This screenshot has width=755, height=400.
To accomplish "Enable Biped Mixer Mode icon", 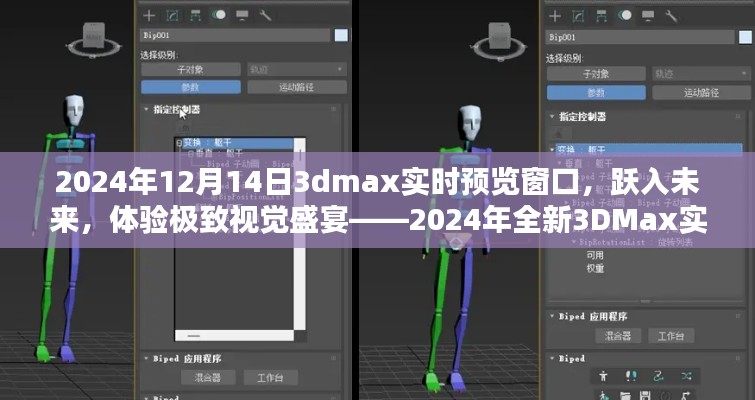I will [x=686, y=376].
